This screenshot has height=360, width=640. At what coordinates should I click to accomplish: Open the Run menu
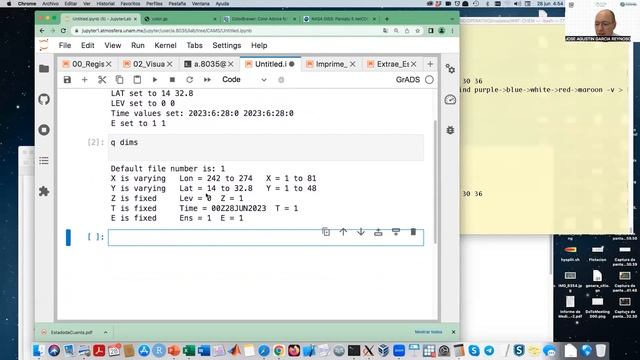[138, 45]
